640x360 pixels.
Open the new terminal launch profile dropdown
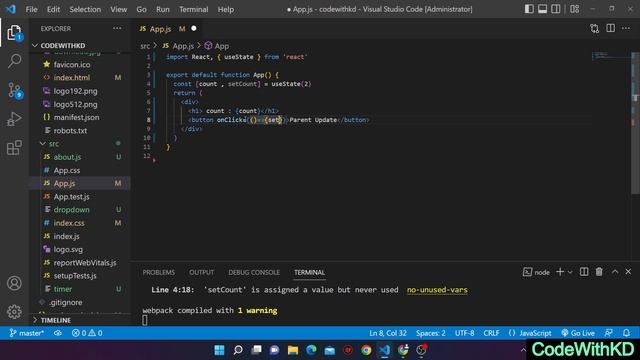click(x=570, y=272)
